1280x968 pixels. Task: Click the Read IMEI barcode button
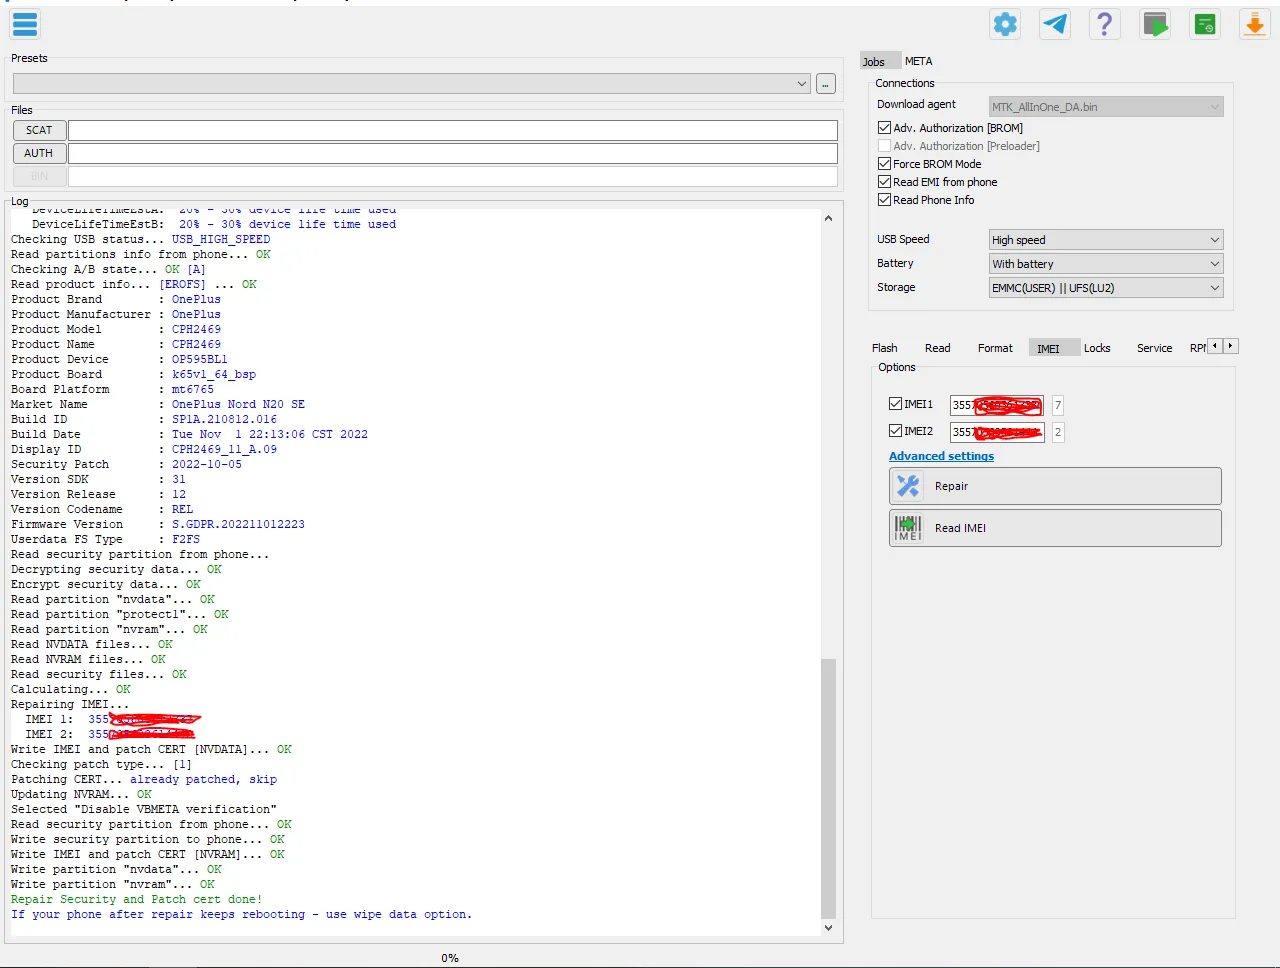tap(1055, 528)
